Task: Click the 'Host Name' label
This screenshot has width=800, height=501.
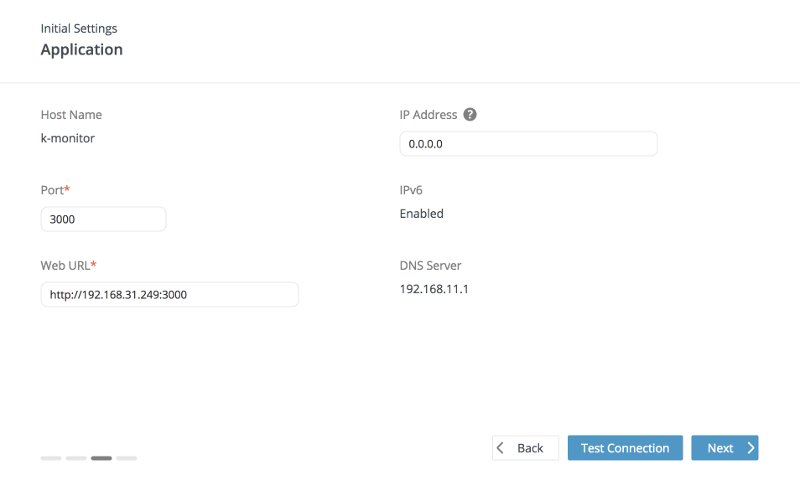Action: (x=71, y=115)
